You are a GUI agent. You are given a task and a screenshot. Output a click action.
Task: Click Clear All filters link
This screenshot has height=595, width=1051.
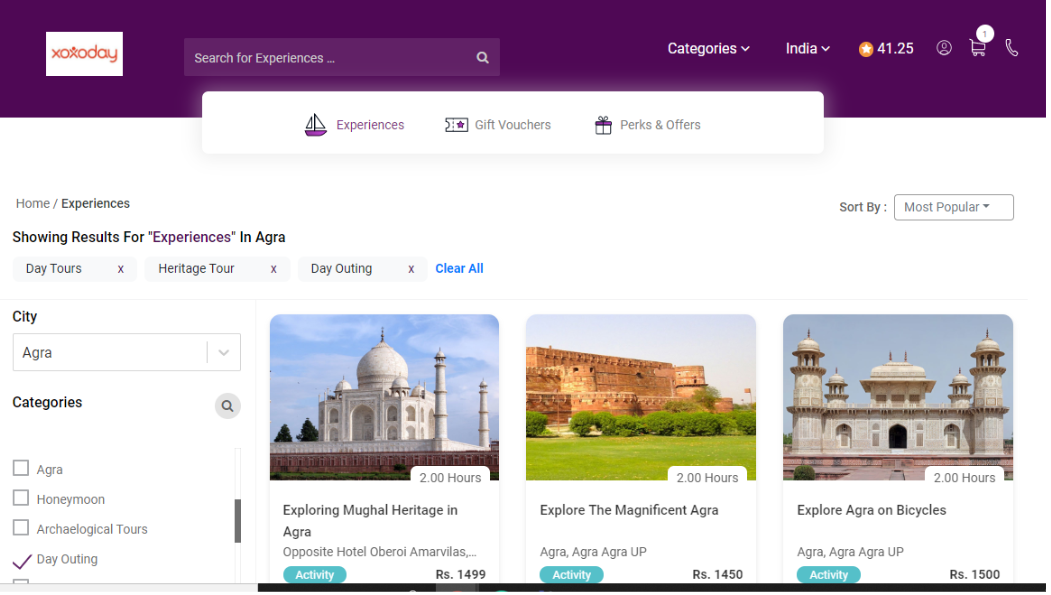tap(461, 269)
